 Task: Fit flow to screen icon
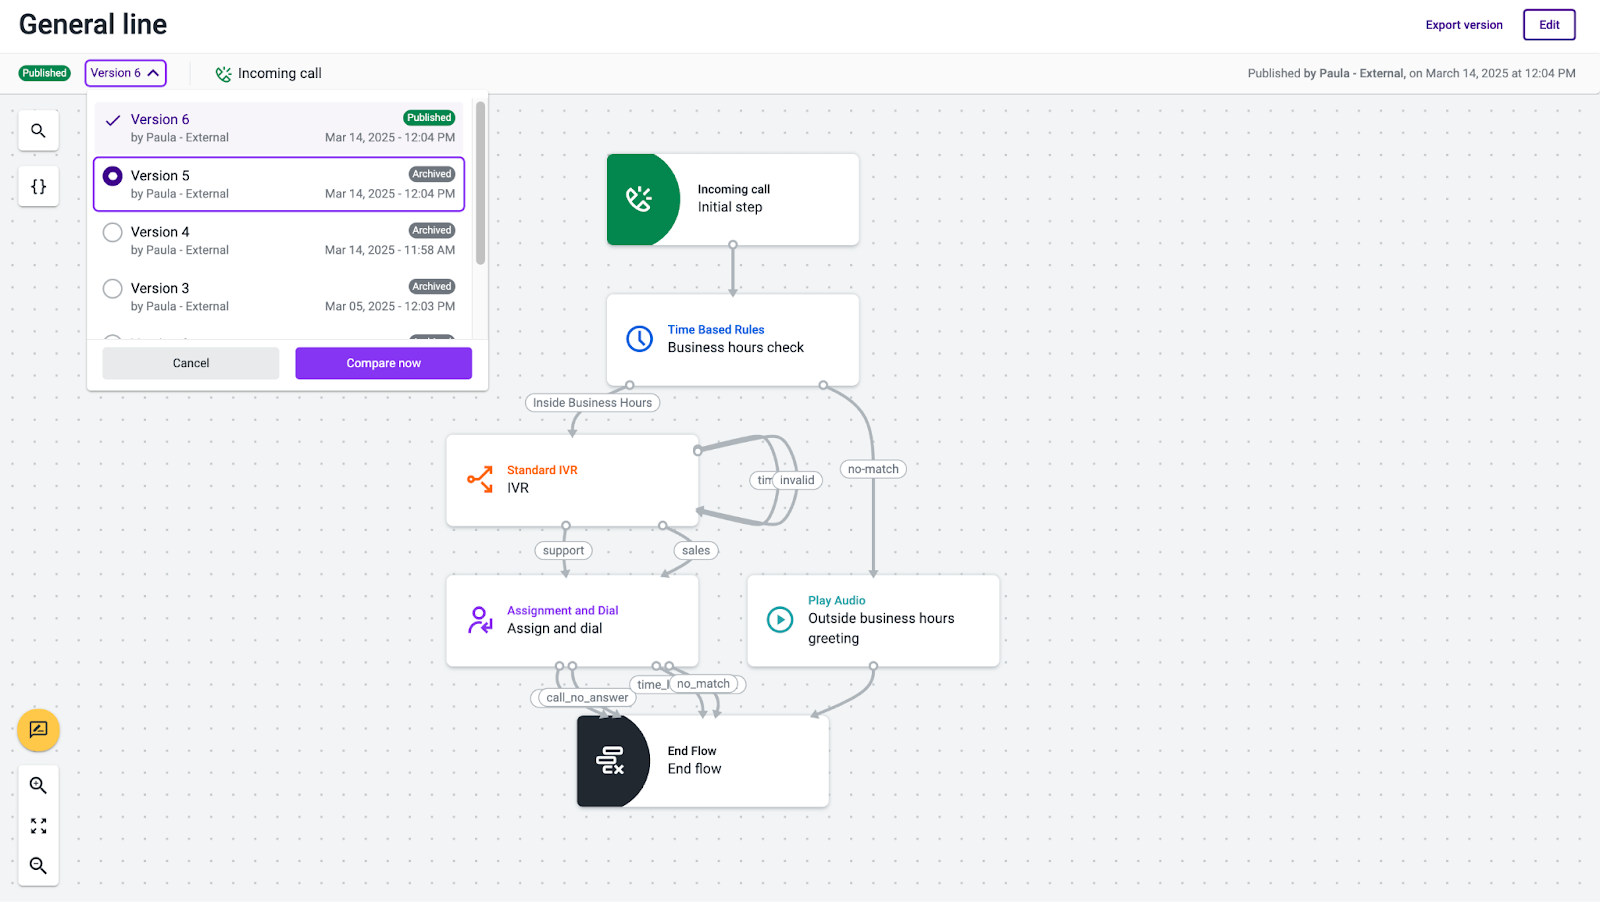click(x=38, y=826)
